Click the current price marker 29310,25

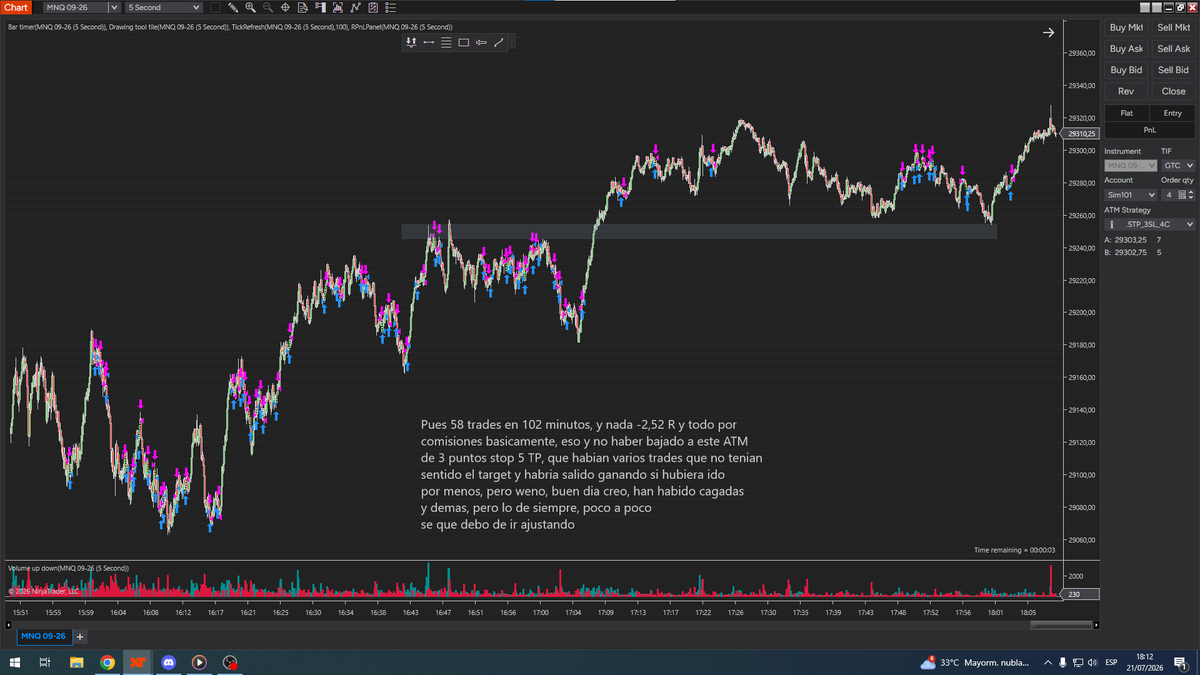(1082, 133)
